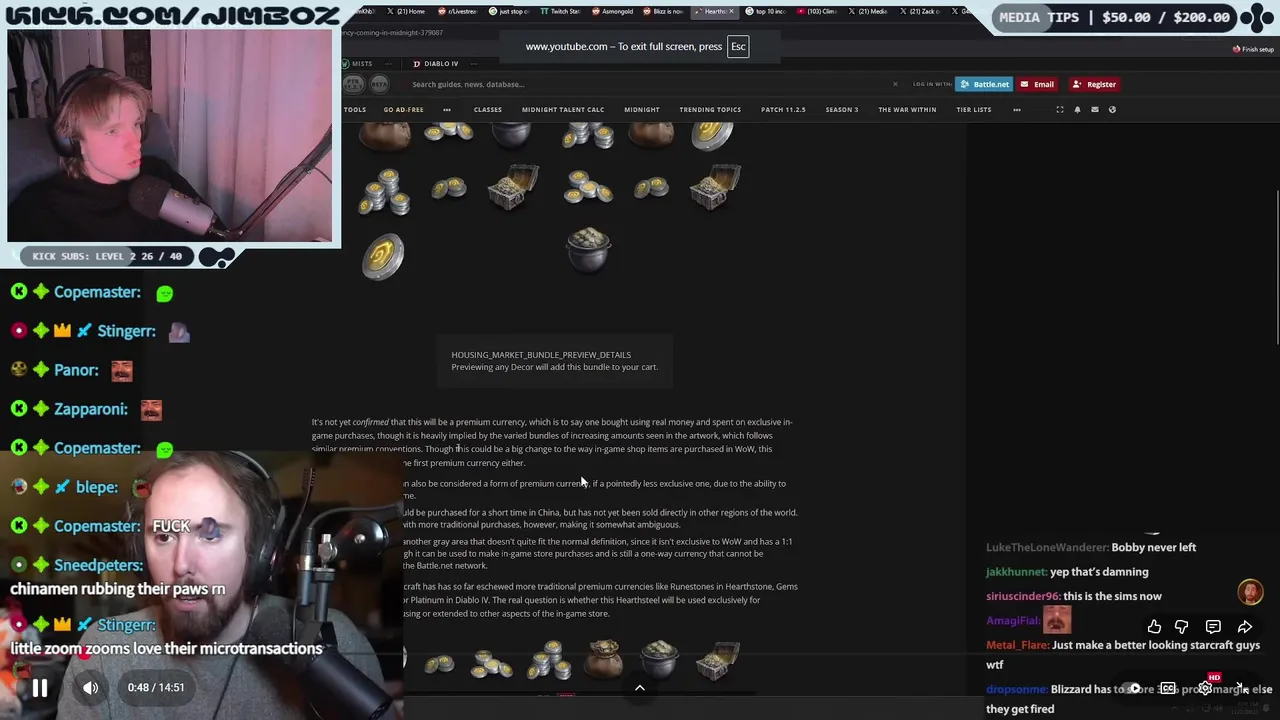Viewport: 1280px width, 720px height.
Task: Expand the ellipsis after Tier Lists
Action: 1017,110
